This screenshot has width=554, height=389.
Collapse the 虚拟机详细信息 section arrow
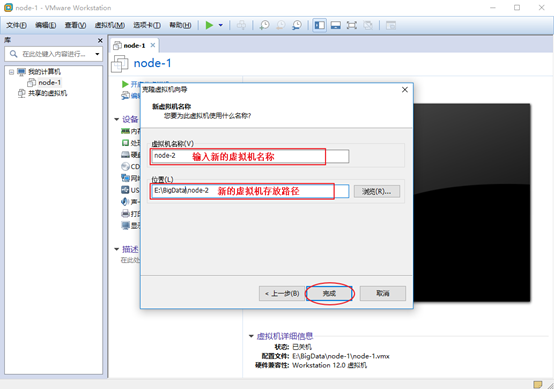pos(251,336)
